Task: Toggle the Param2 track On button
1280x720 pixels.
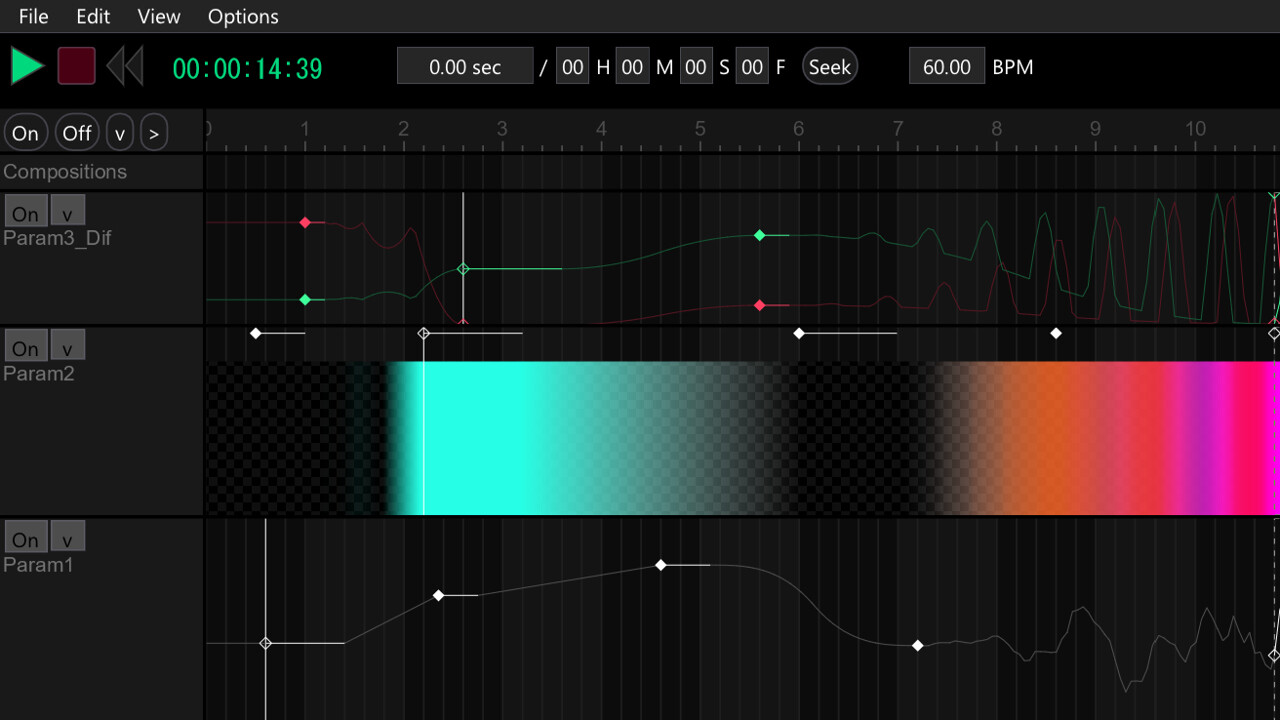Action: coord(25,347)
